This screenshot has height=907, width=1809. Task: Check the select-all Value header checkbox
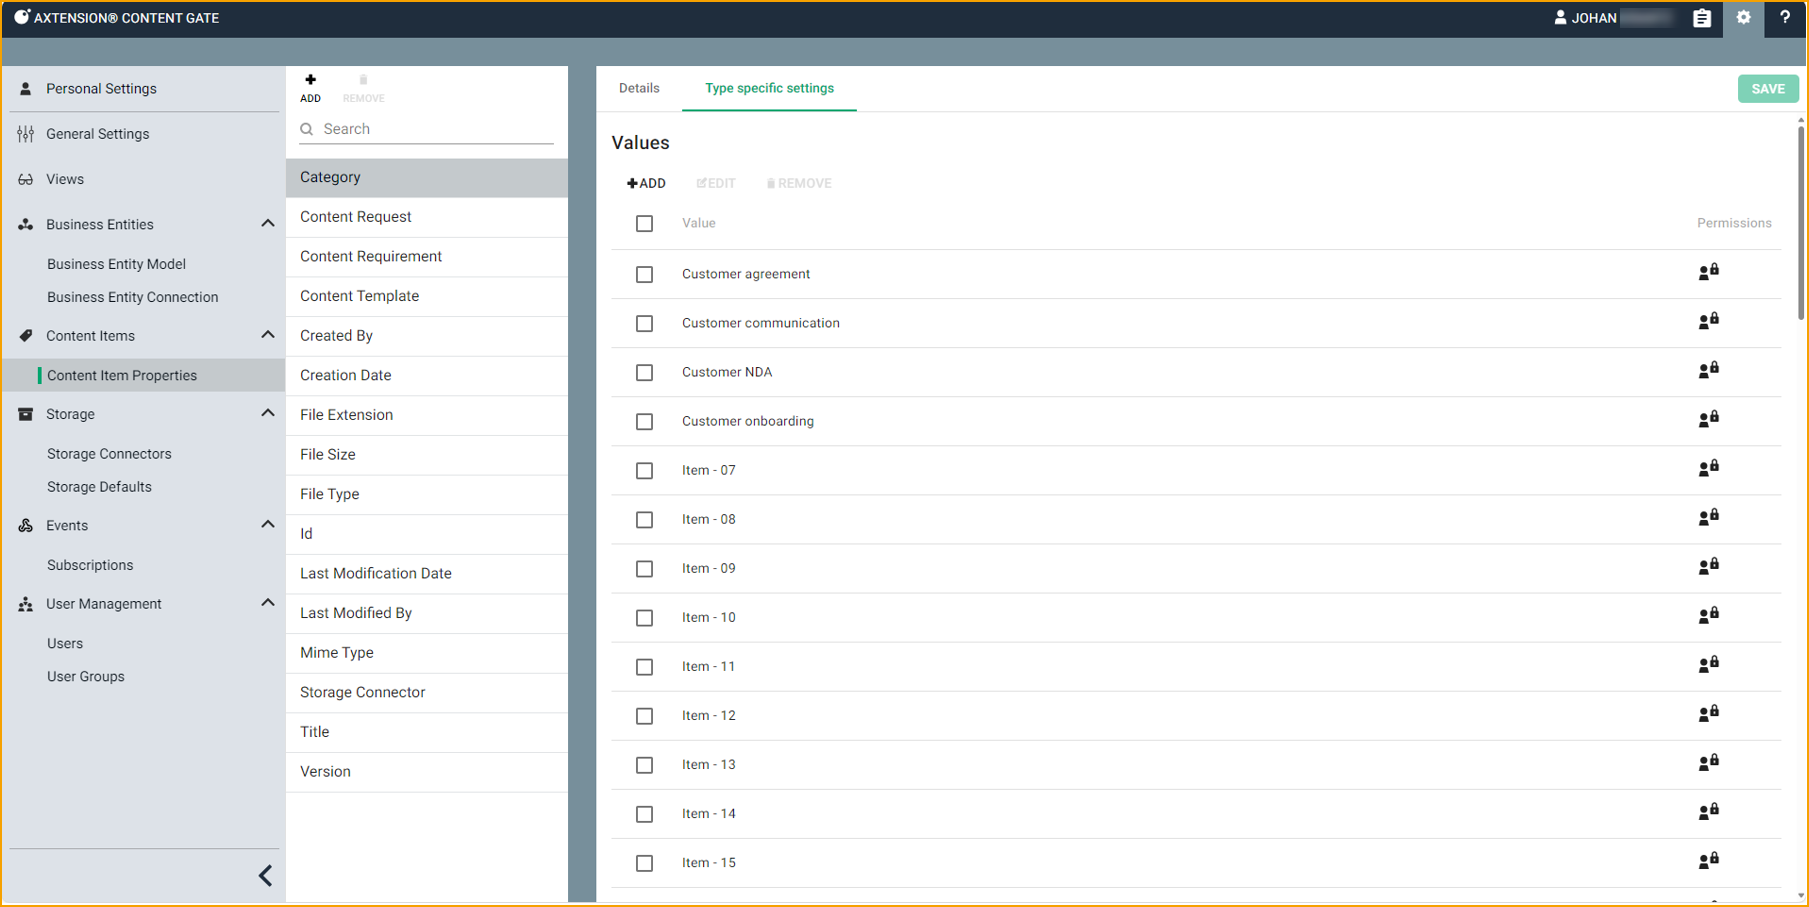click(x=645, y=224)
